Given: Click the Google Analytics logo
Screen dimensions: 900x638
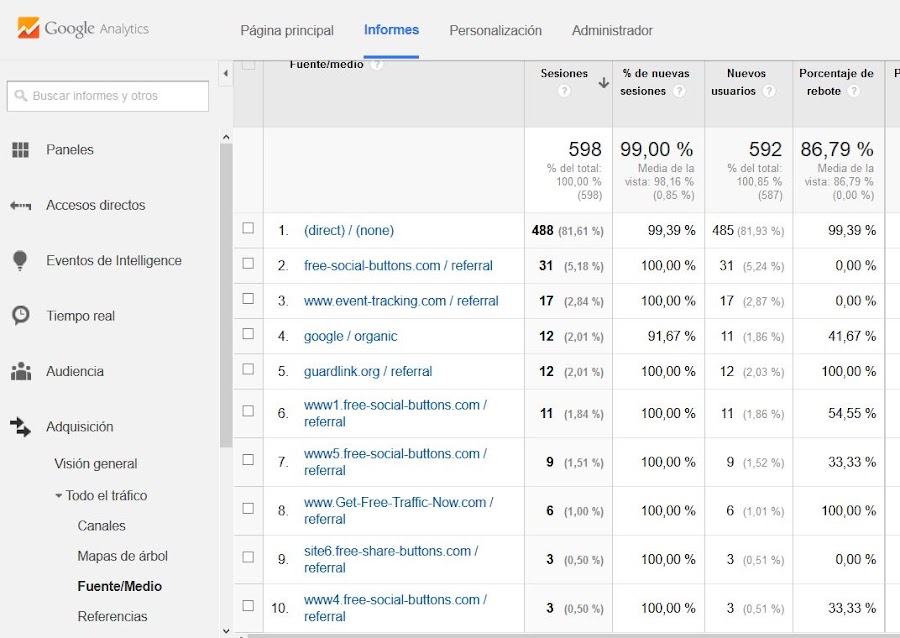Looking at the screenshot, I should (x=83, y=28).
